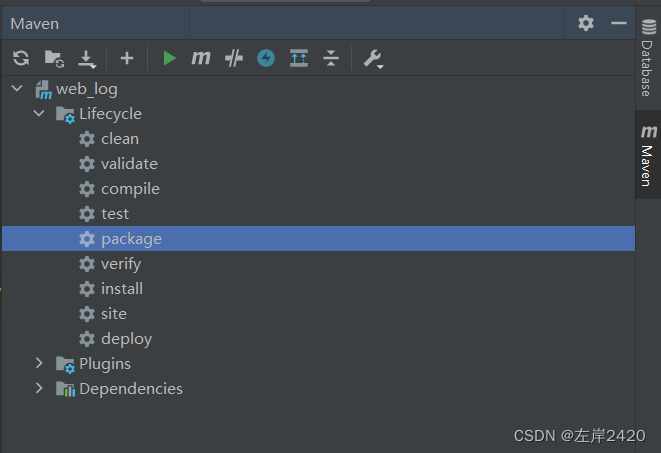The image size is (661, 453).
Task: Expand the Dependencies folder
Action: (39, 388)
